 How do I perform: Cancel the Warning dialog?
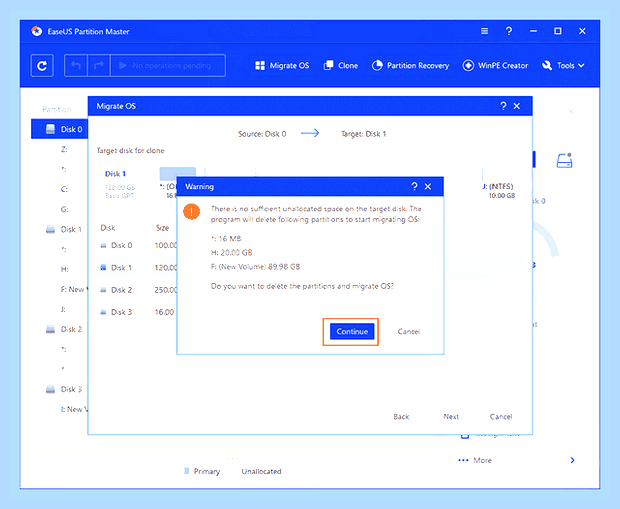coord(408,331)
